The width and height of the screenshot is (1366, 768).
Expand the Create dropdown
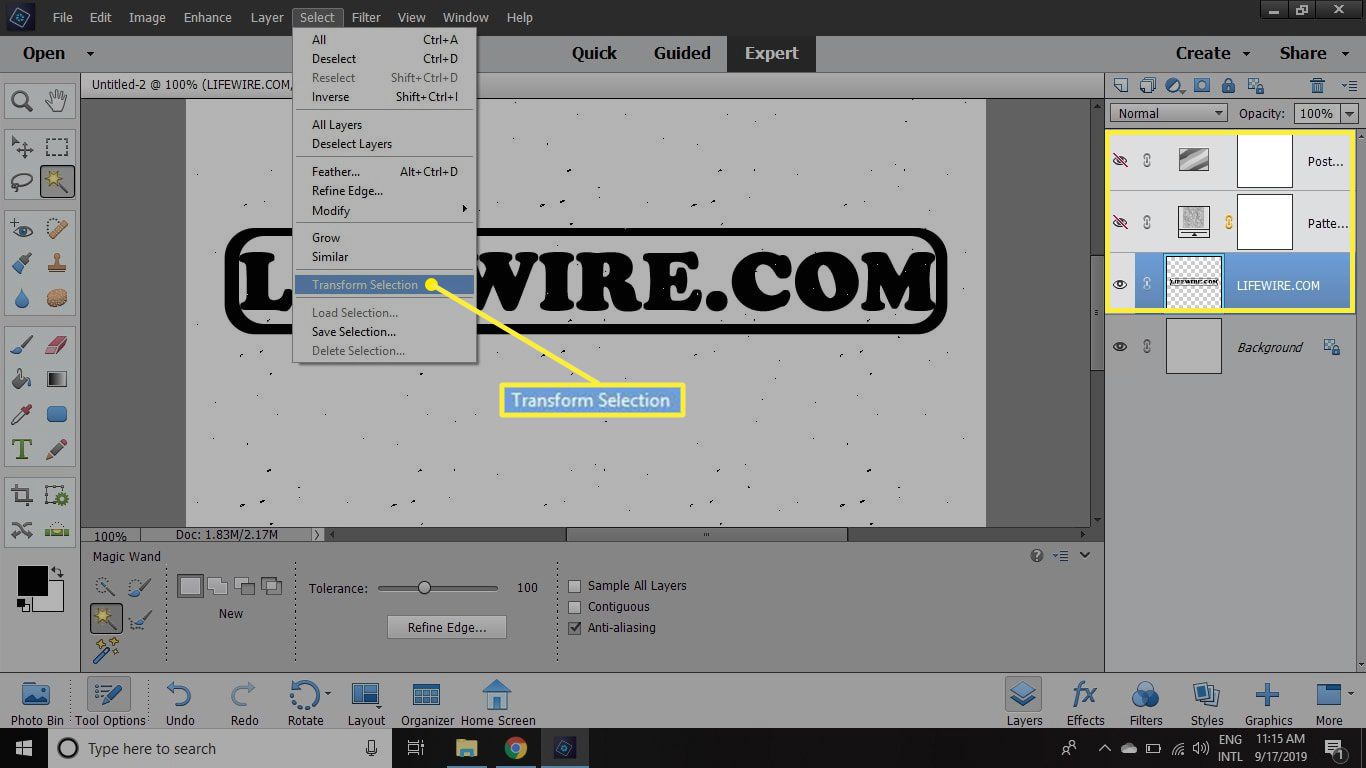tap(1246, 54)
